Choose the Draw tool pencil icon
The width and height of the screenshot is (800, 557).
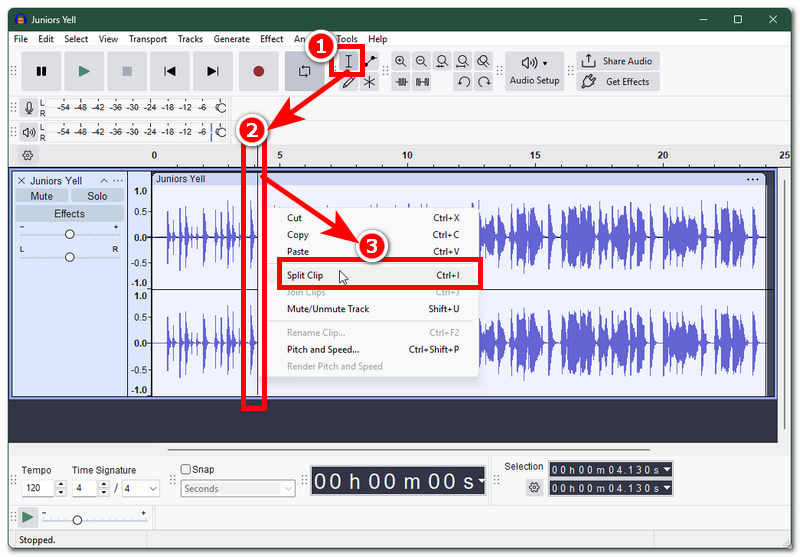point(348,82)
